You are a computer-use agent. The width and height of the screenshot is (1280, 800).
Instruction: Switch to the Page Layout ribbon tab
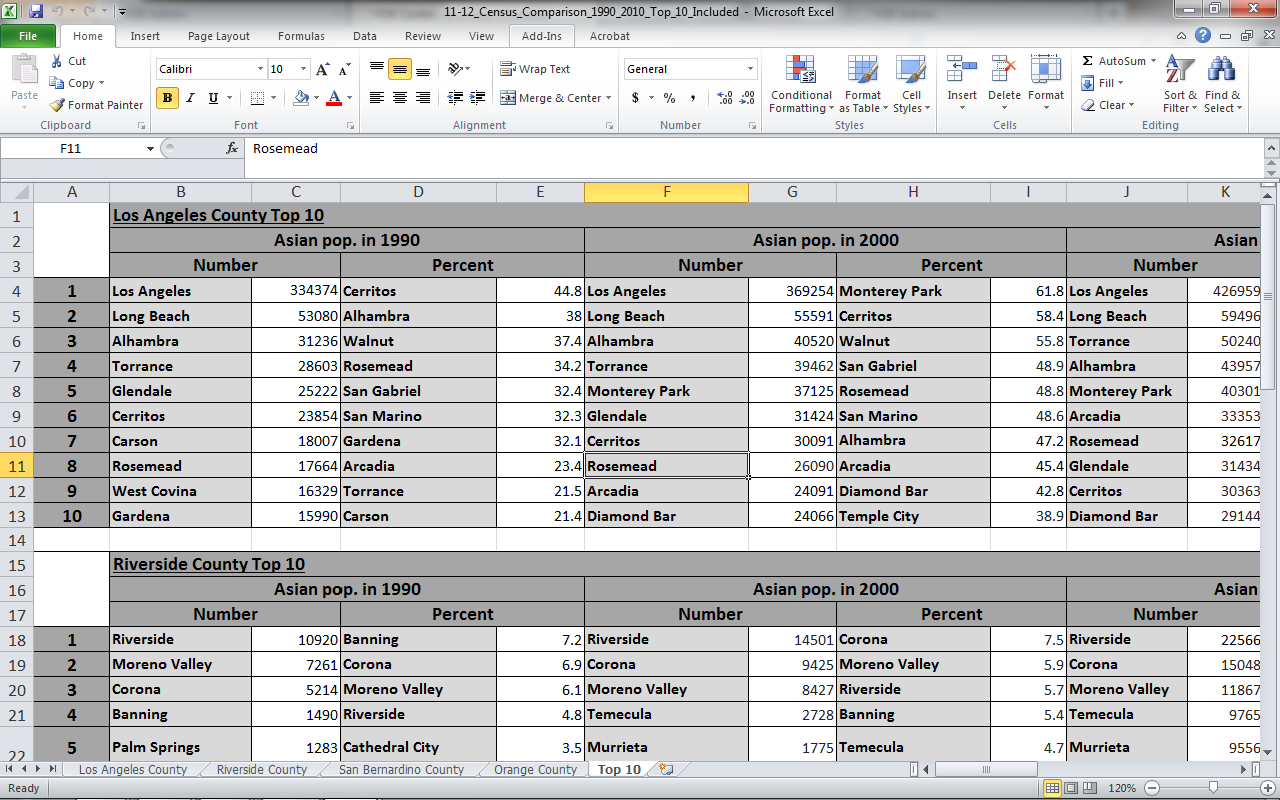click(x=219, y=36)
